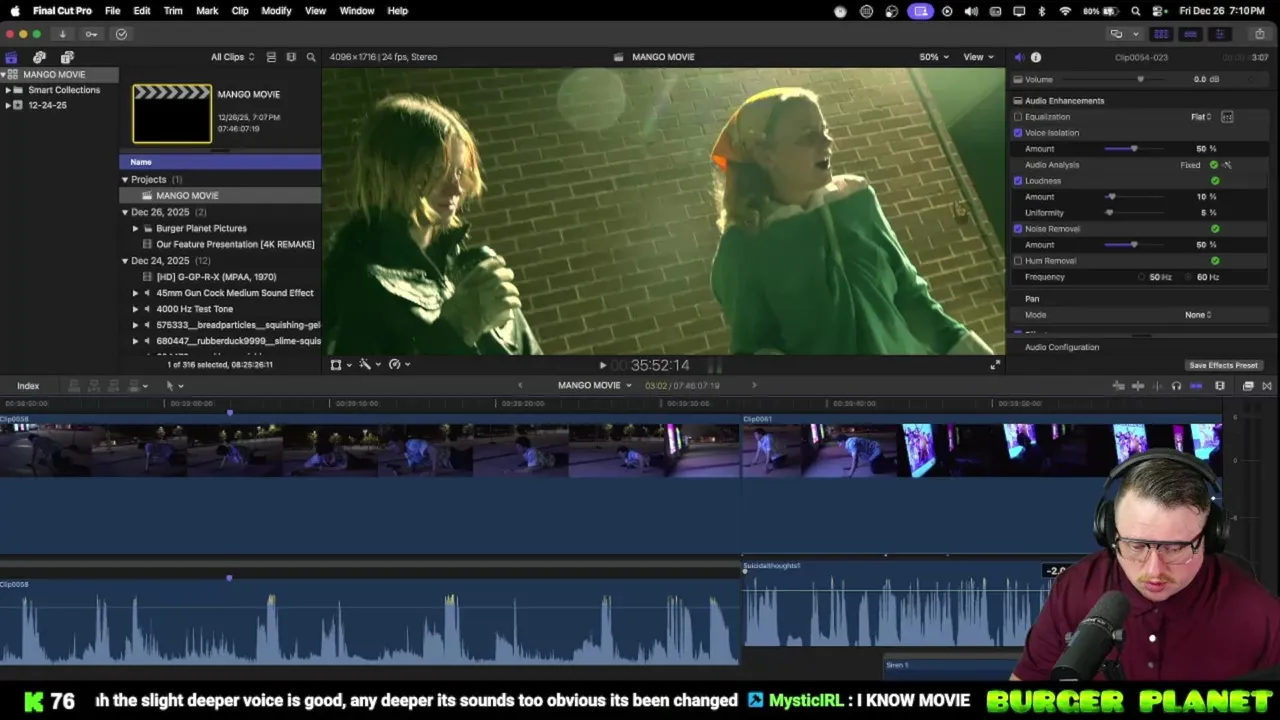
Task: Click the browser search magnifier icon
Action: pos(311,57)
